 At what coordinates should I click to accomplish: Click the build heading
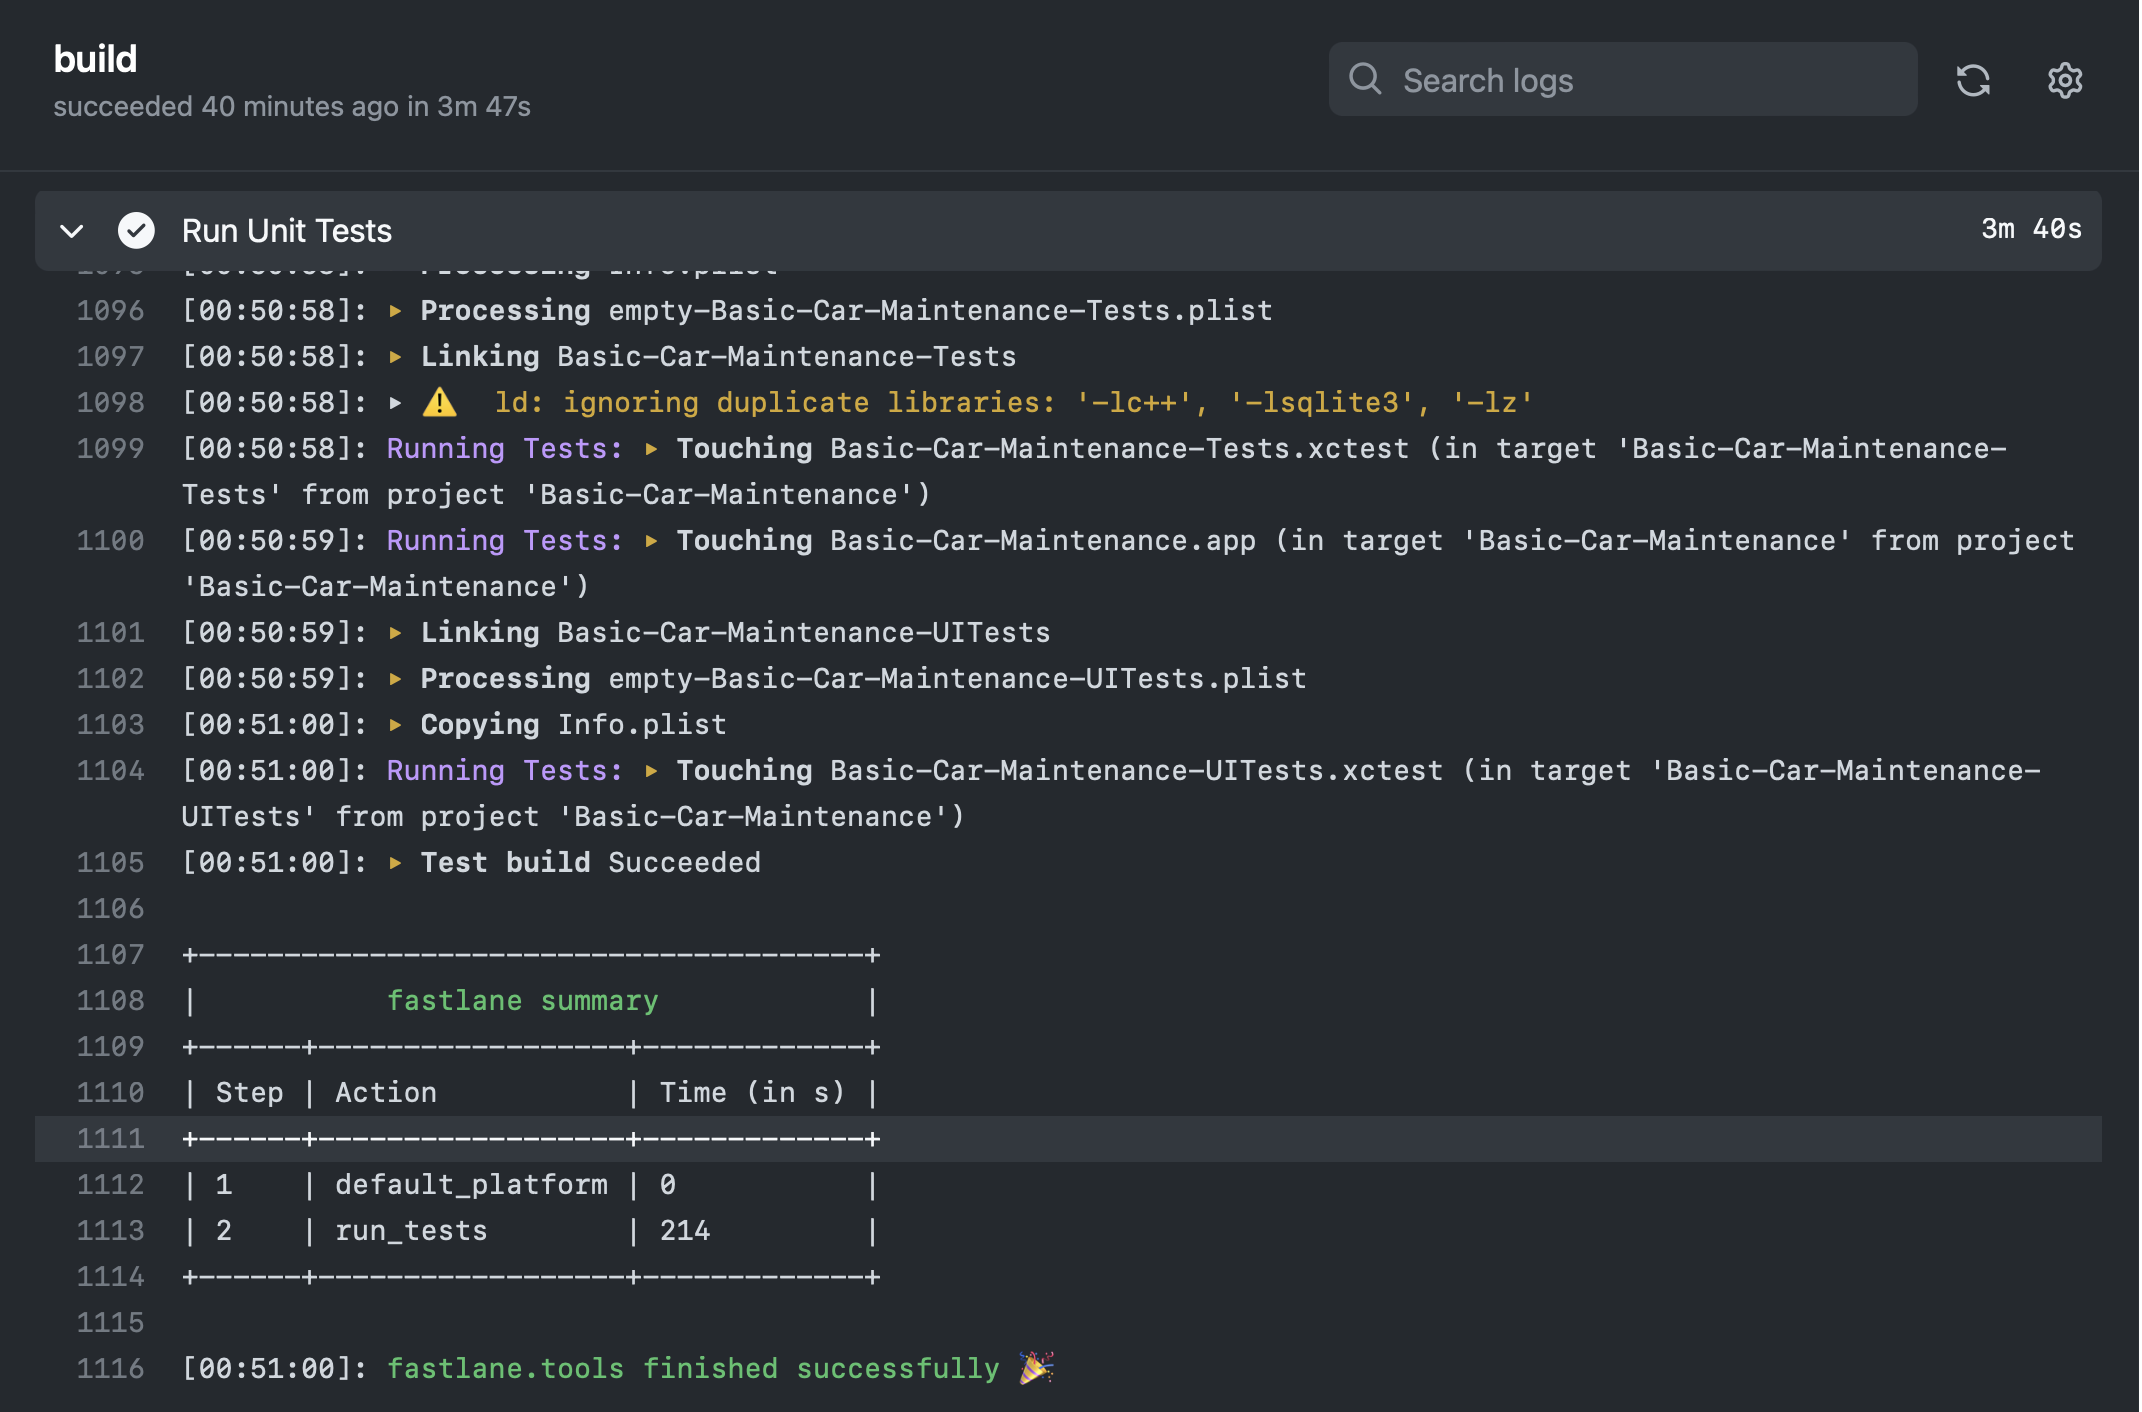tap(96, 58)
